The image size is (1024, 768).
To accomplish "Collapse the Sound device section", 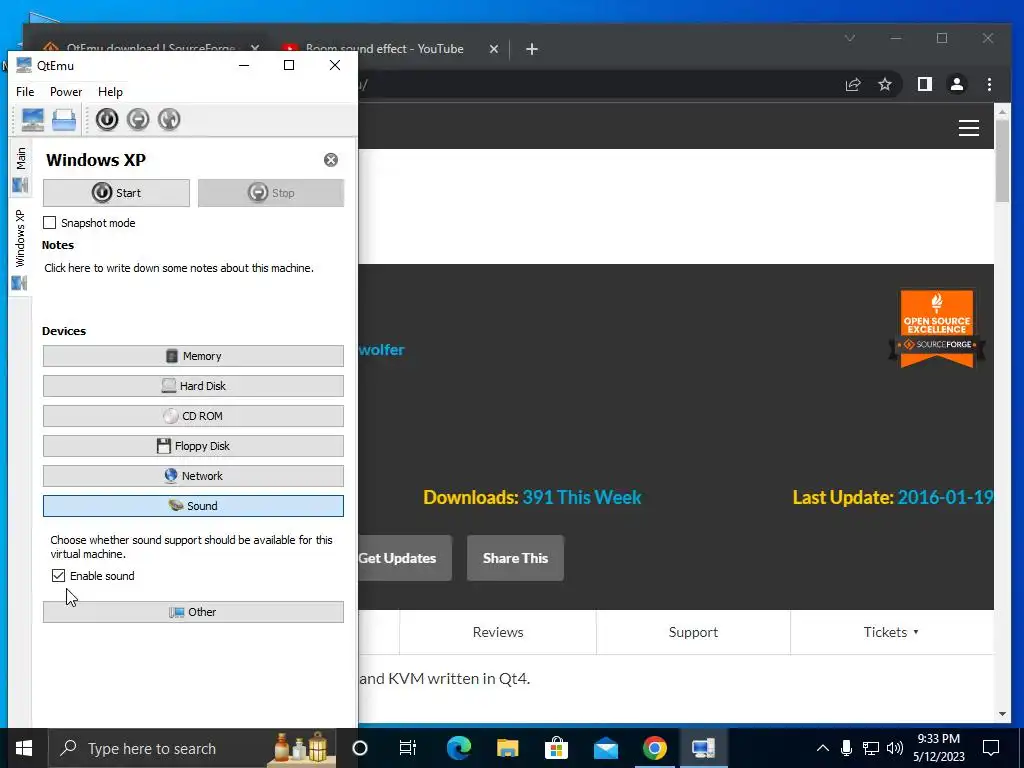I will point(193,506).
